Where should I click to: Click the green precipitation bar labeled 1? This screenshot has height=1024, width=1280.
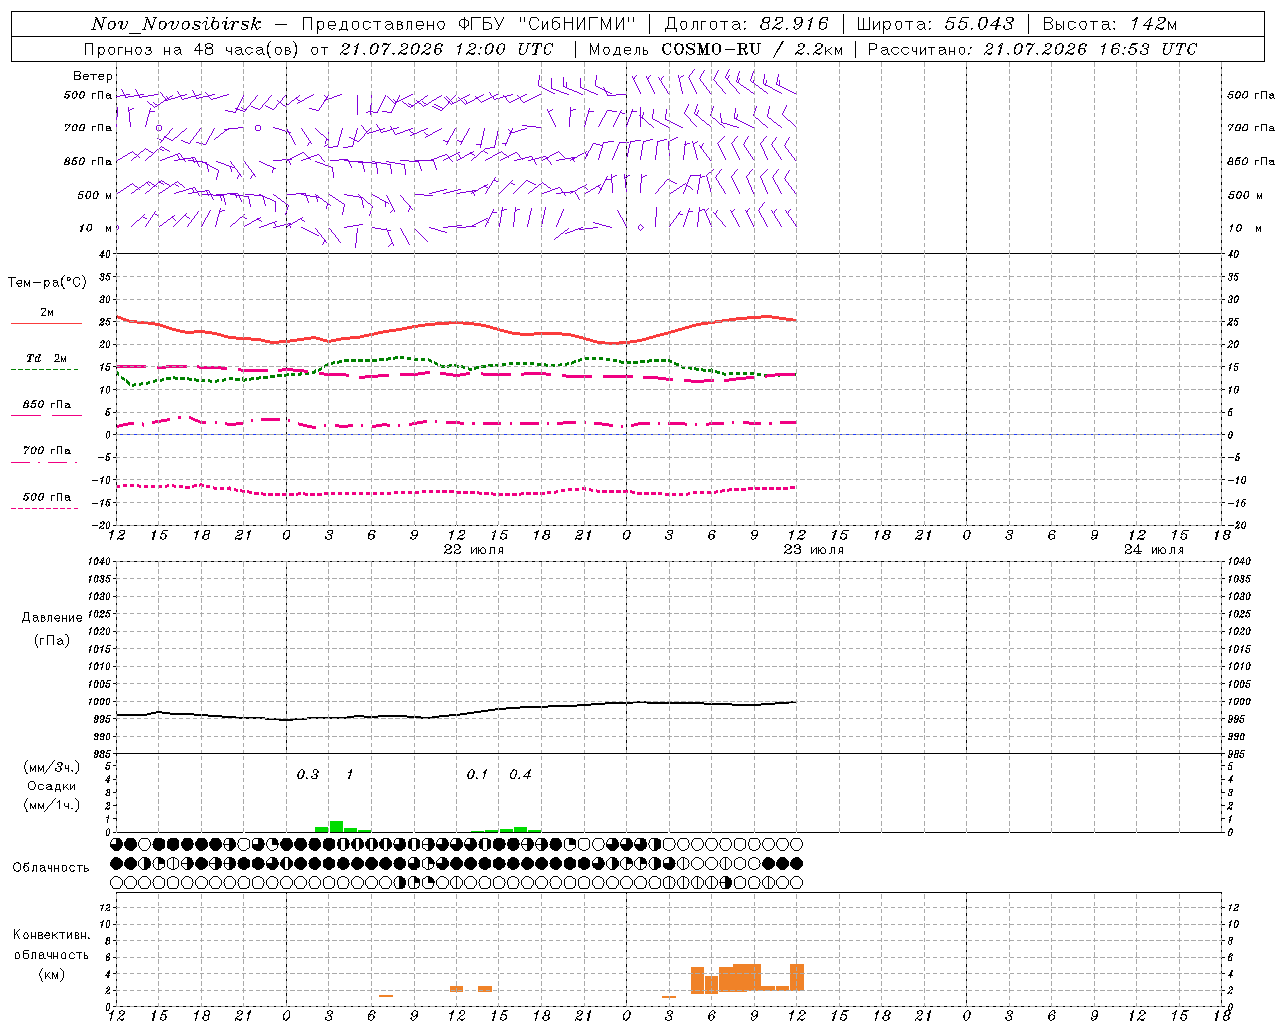coord(336,826)
